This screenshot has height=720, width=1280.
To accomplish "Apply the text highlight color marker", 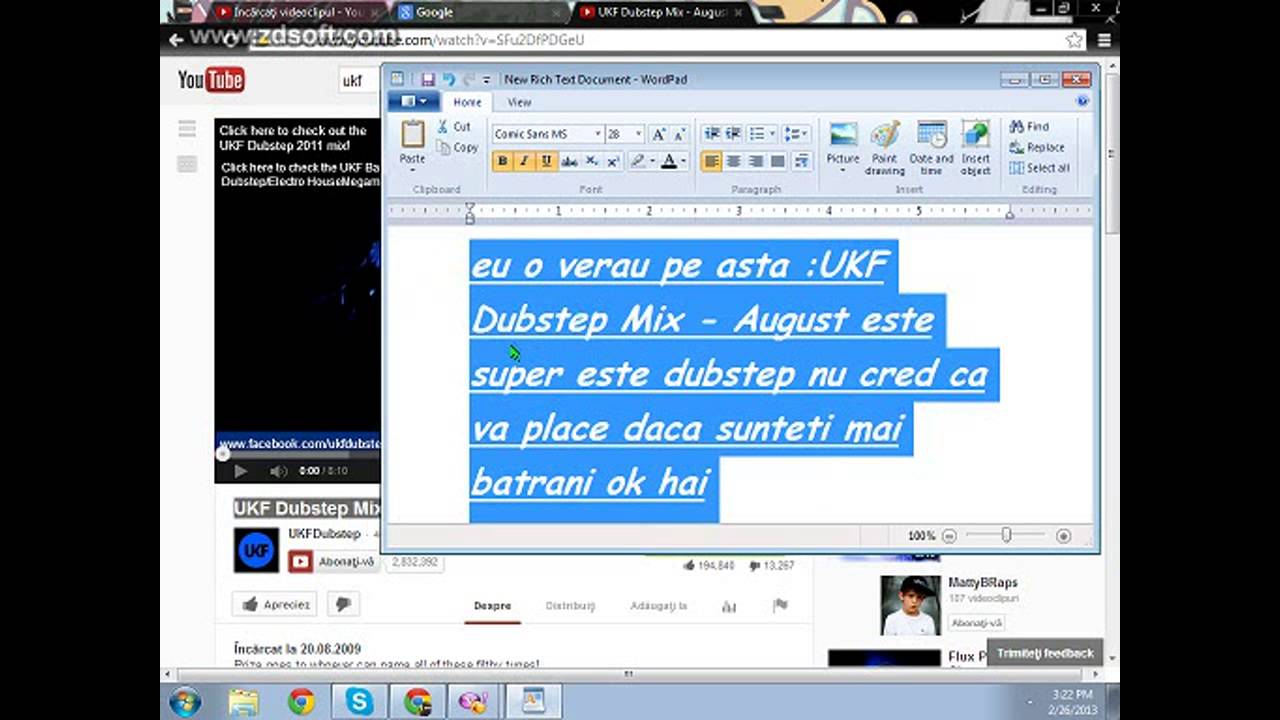I will pyautogui.click(x=638, y=161).
